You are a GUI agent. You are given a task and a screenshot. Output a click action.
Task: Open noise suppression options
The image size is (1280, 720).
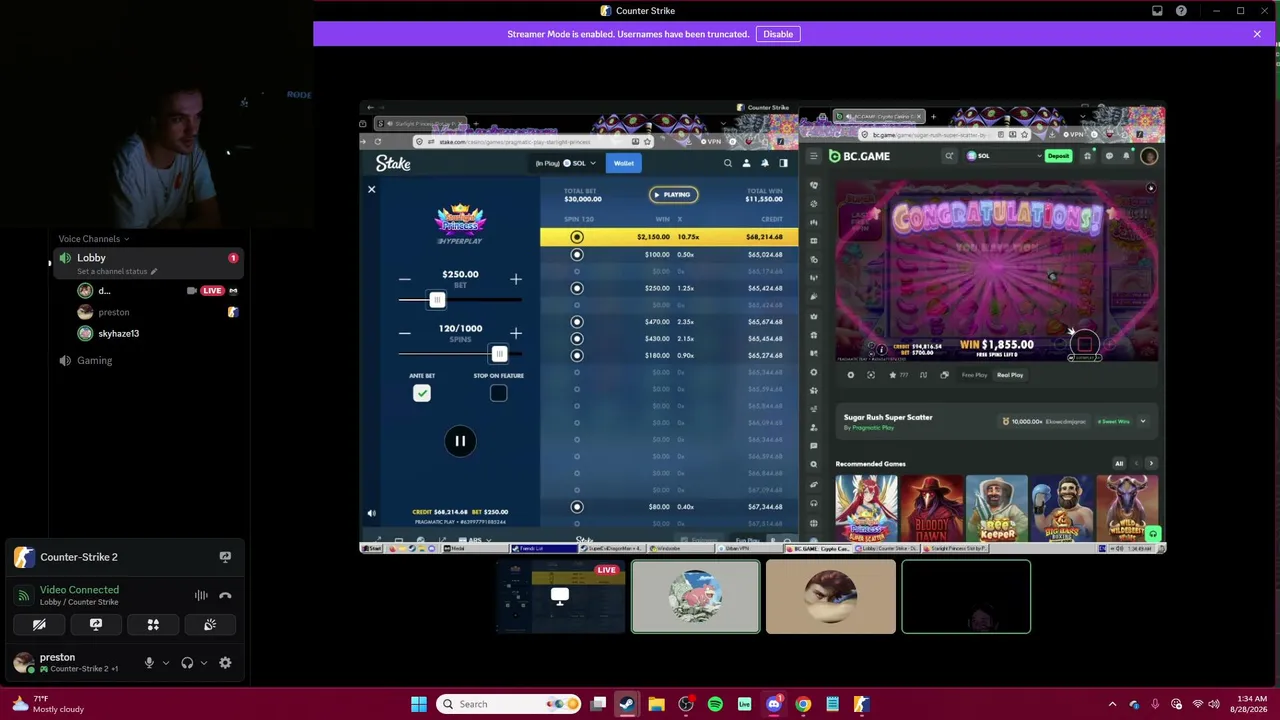tap(201, 596)
